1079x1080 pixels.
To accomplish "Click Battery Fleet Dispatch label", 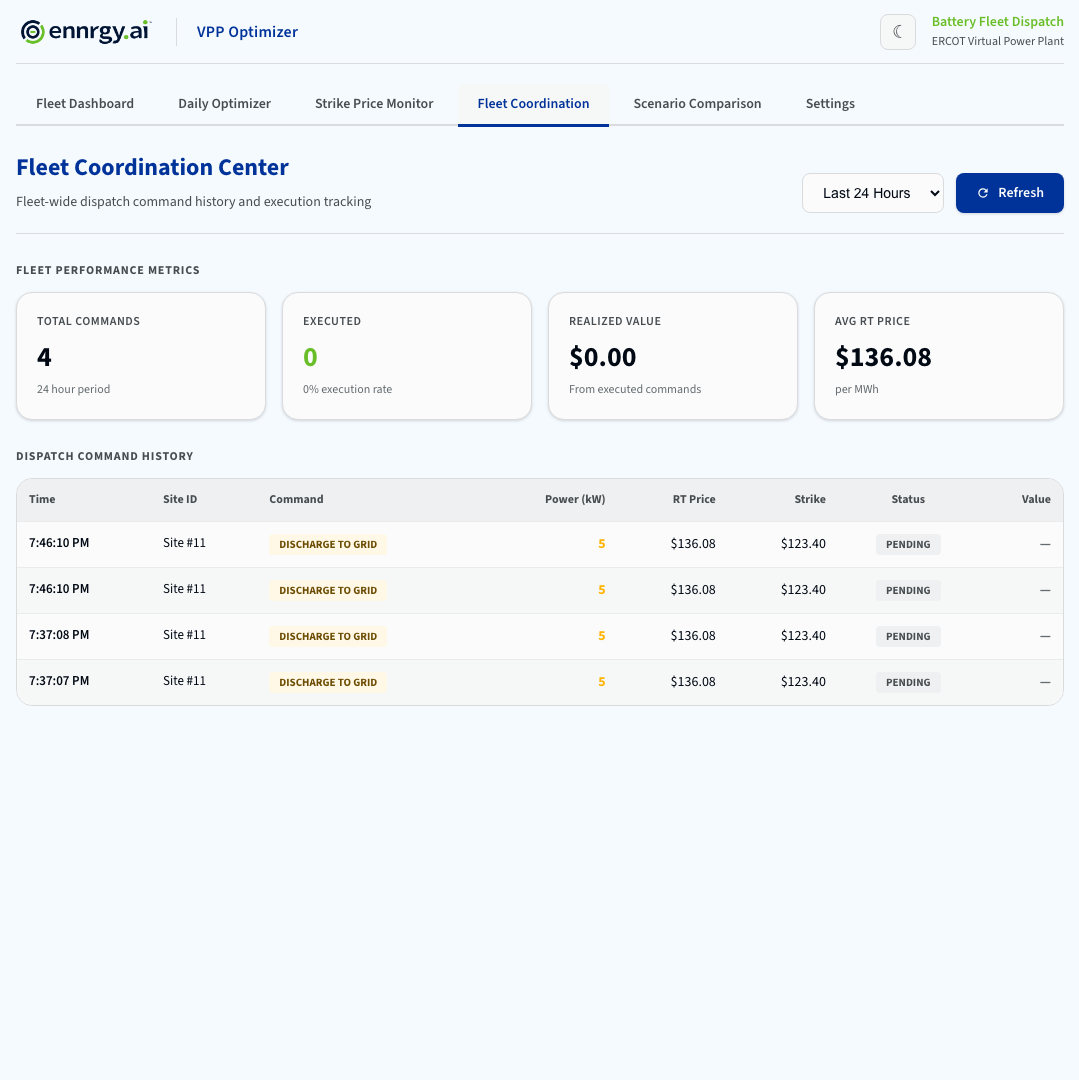I will [997, 22].
